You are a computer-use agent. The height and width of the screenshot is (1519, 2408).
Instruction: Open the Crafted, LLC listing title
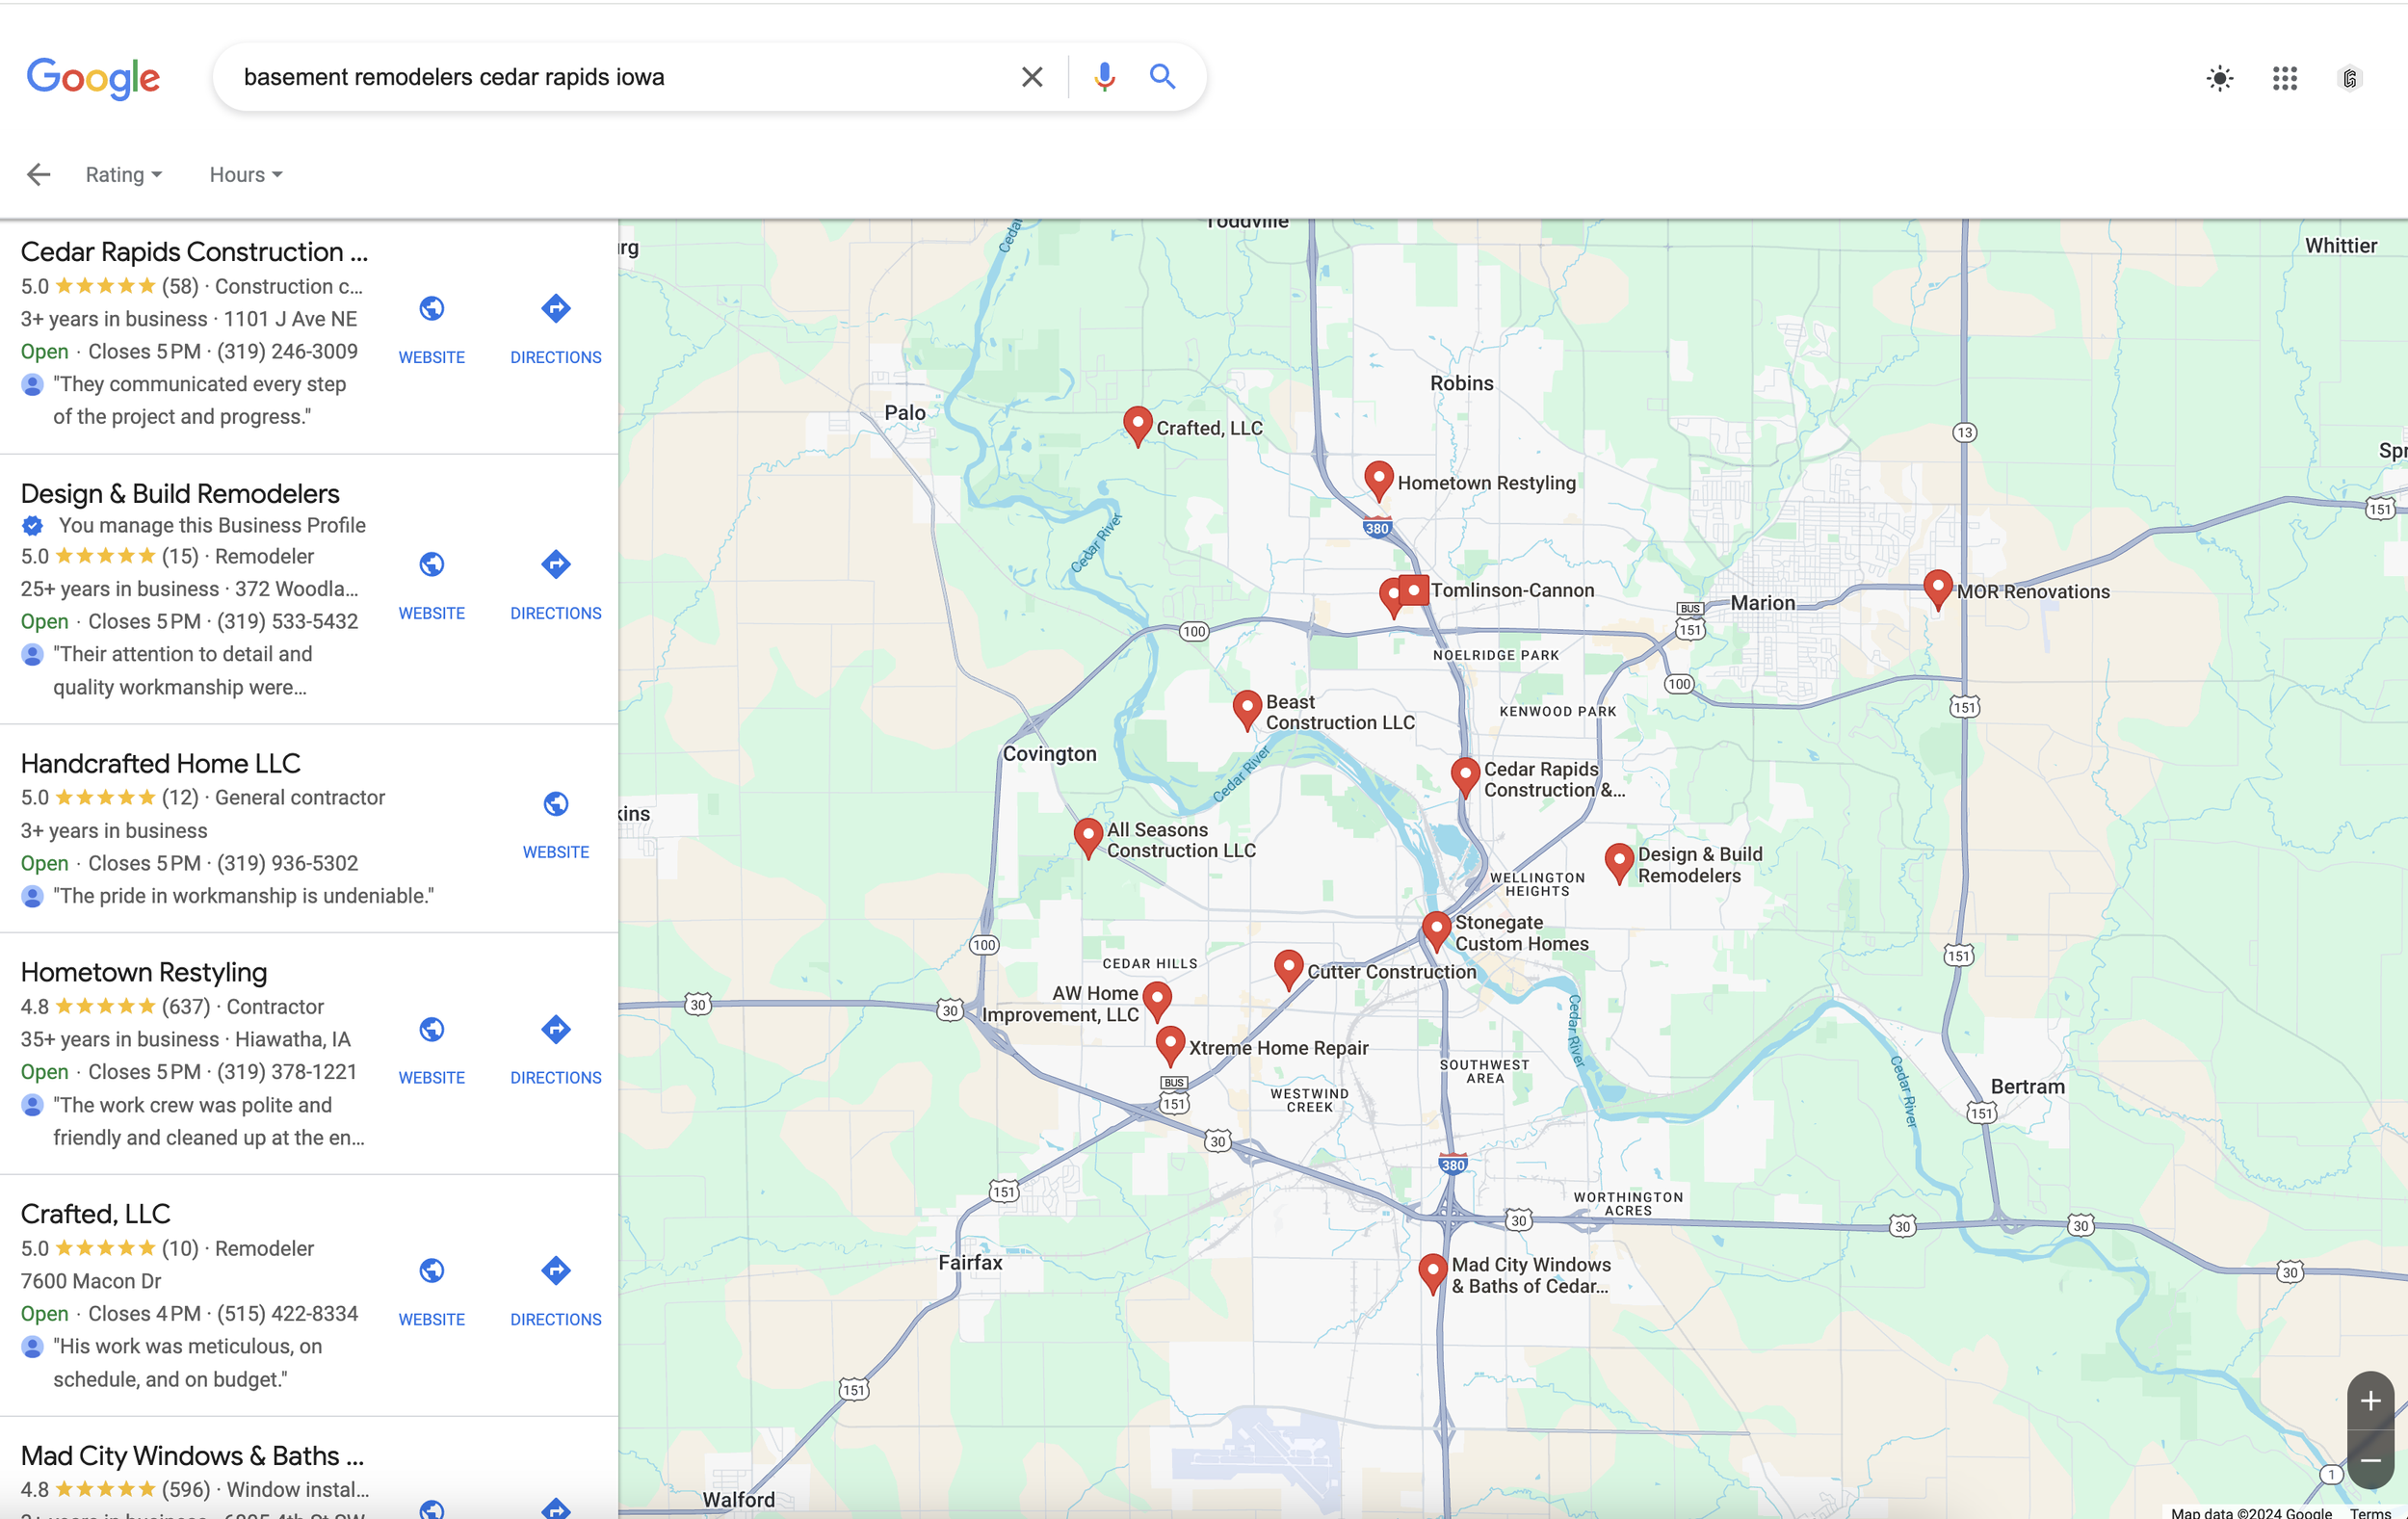(96, 1214)
